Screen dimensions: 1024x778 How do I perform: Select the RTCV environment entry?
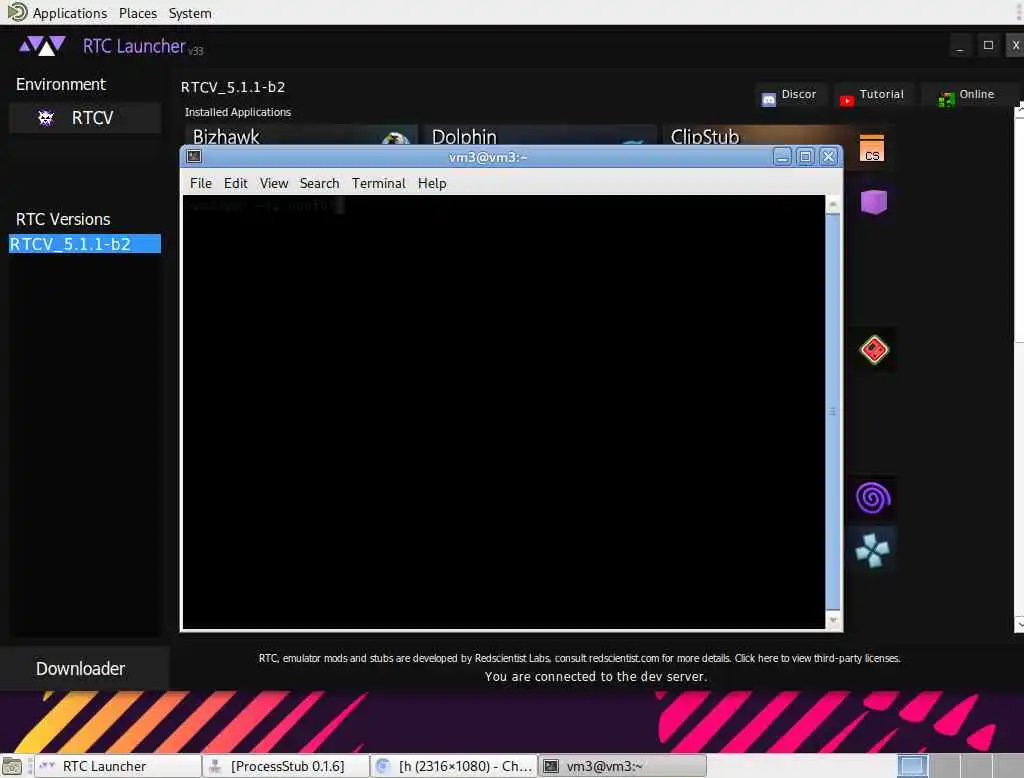click(84, 118)
